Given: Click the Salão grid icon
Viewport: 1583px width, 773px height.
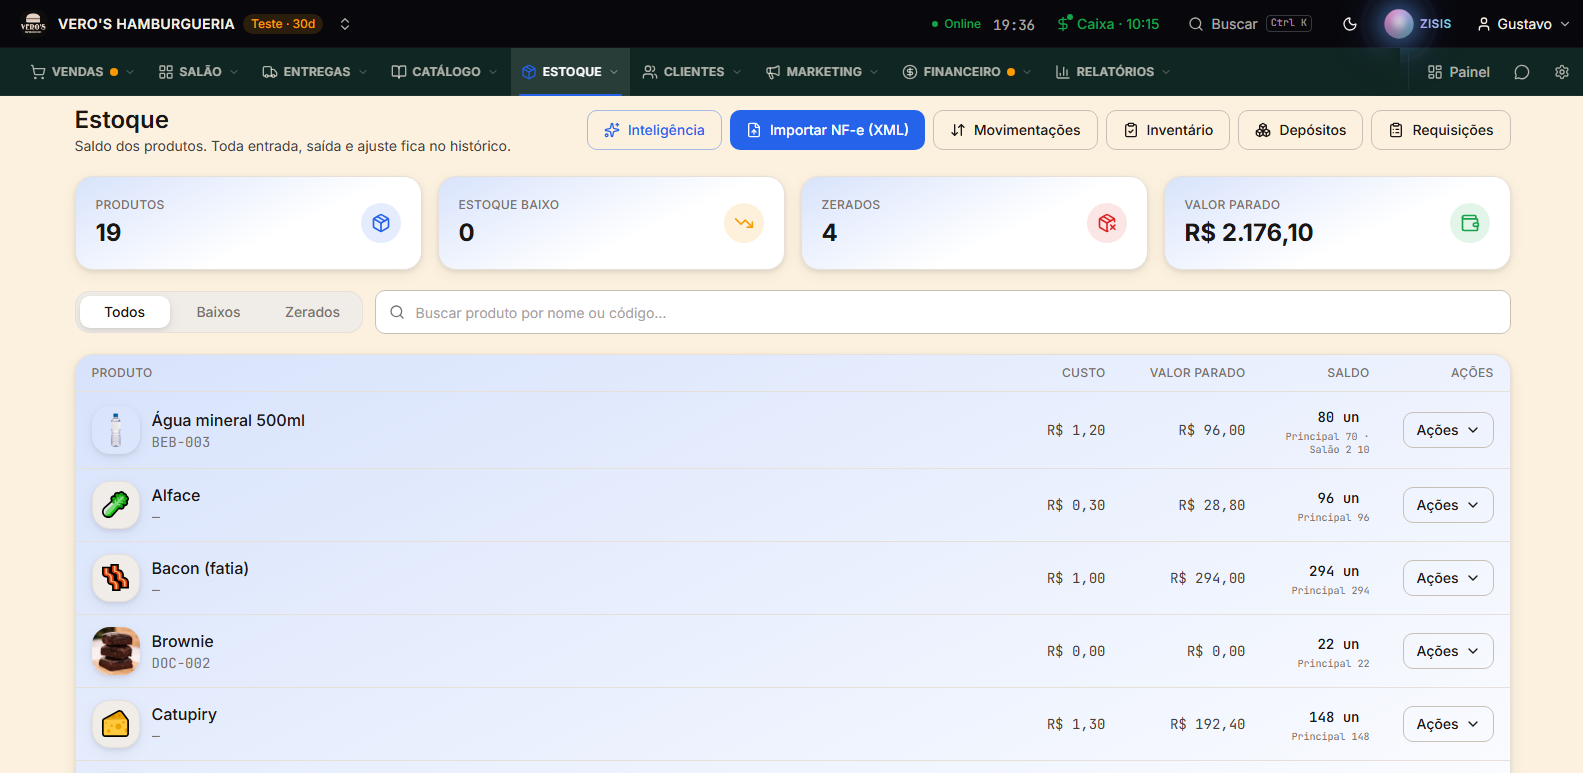Looking at the screenshot, I should click(x=166, y=72).
